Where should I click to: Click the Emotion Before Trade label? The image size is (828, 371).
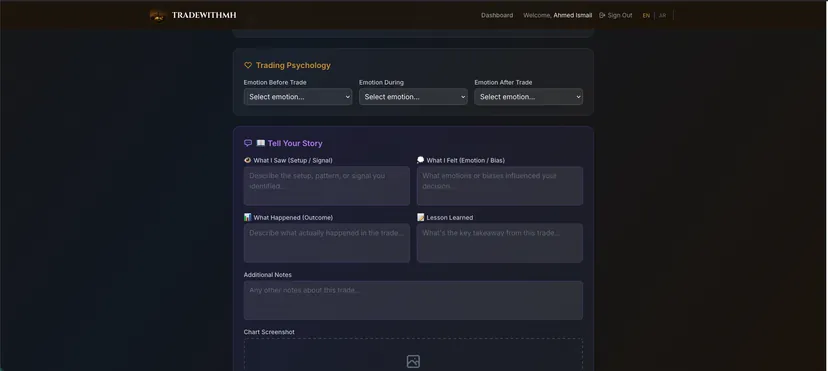275,82
